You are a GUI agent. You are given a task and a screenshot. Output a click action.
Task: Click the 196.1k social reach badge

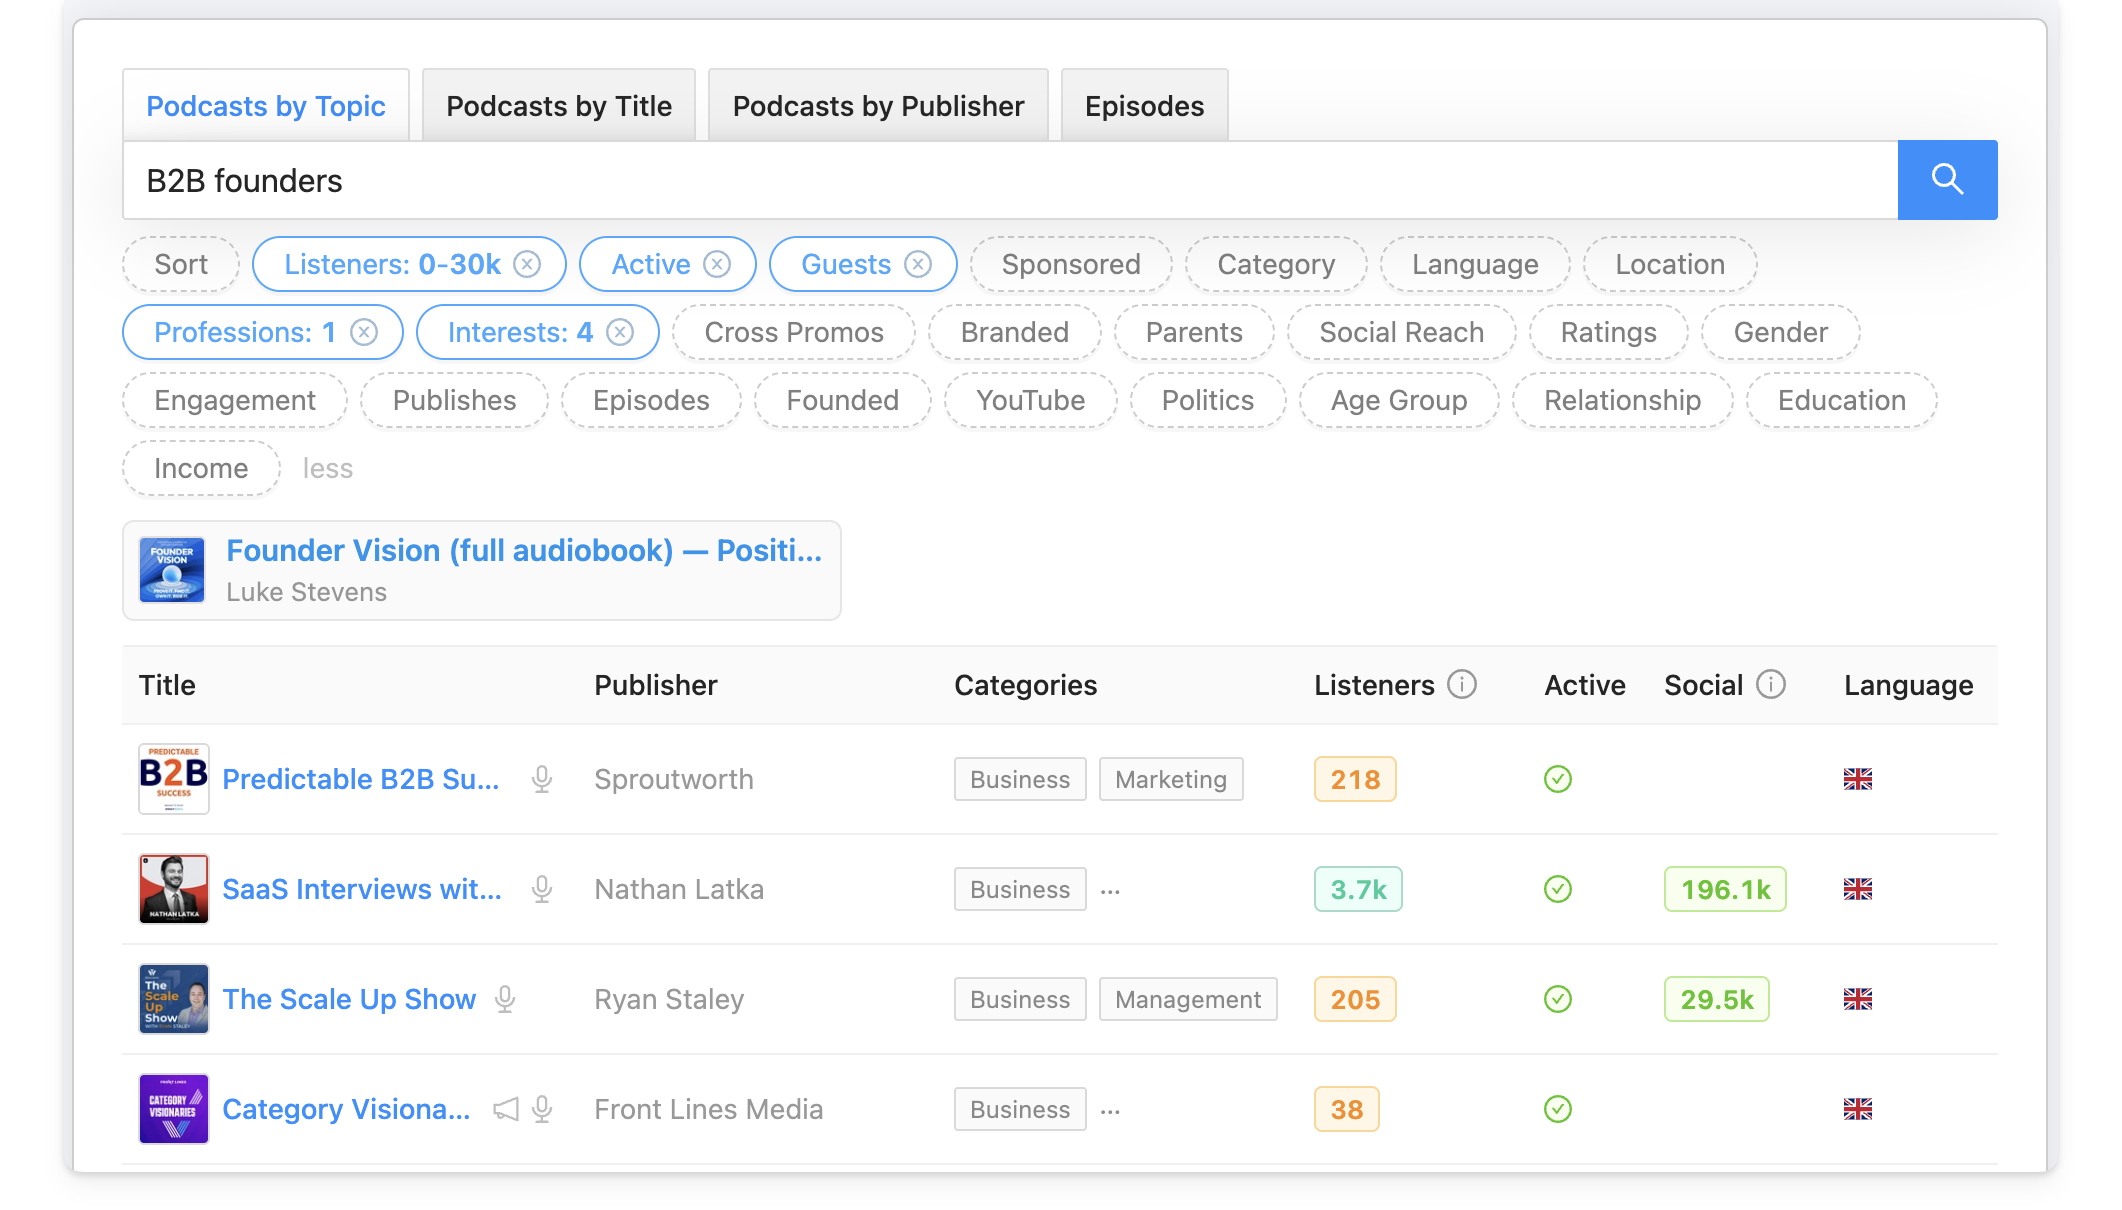pos(1725,889)
